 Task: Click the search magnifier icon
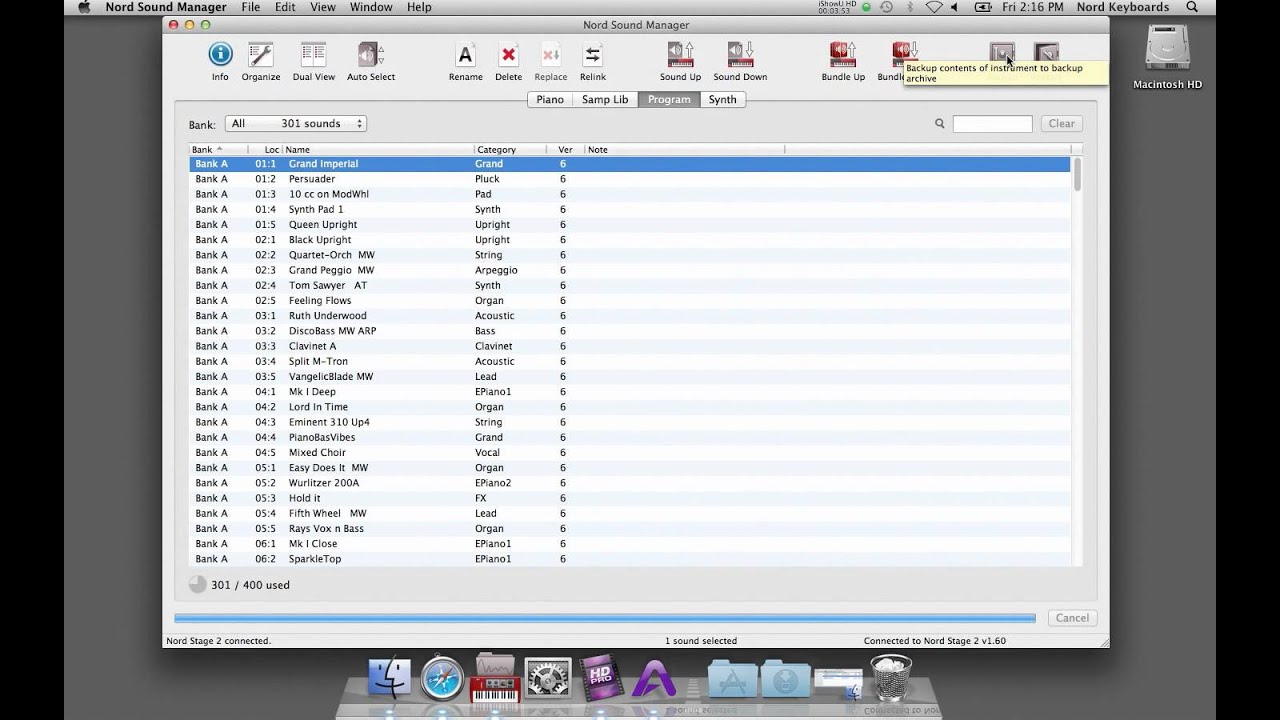point(940,124)
